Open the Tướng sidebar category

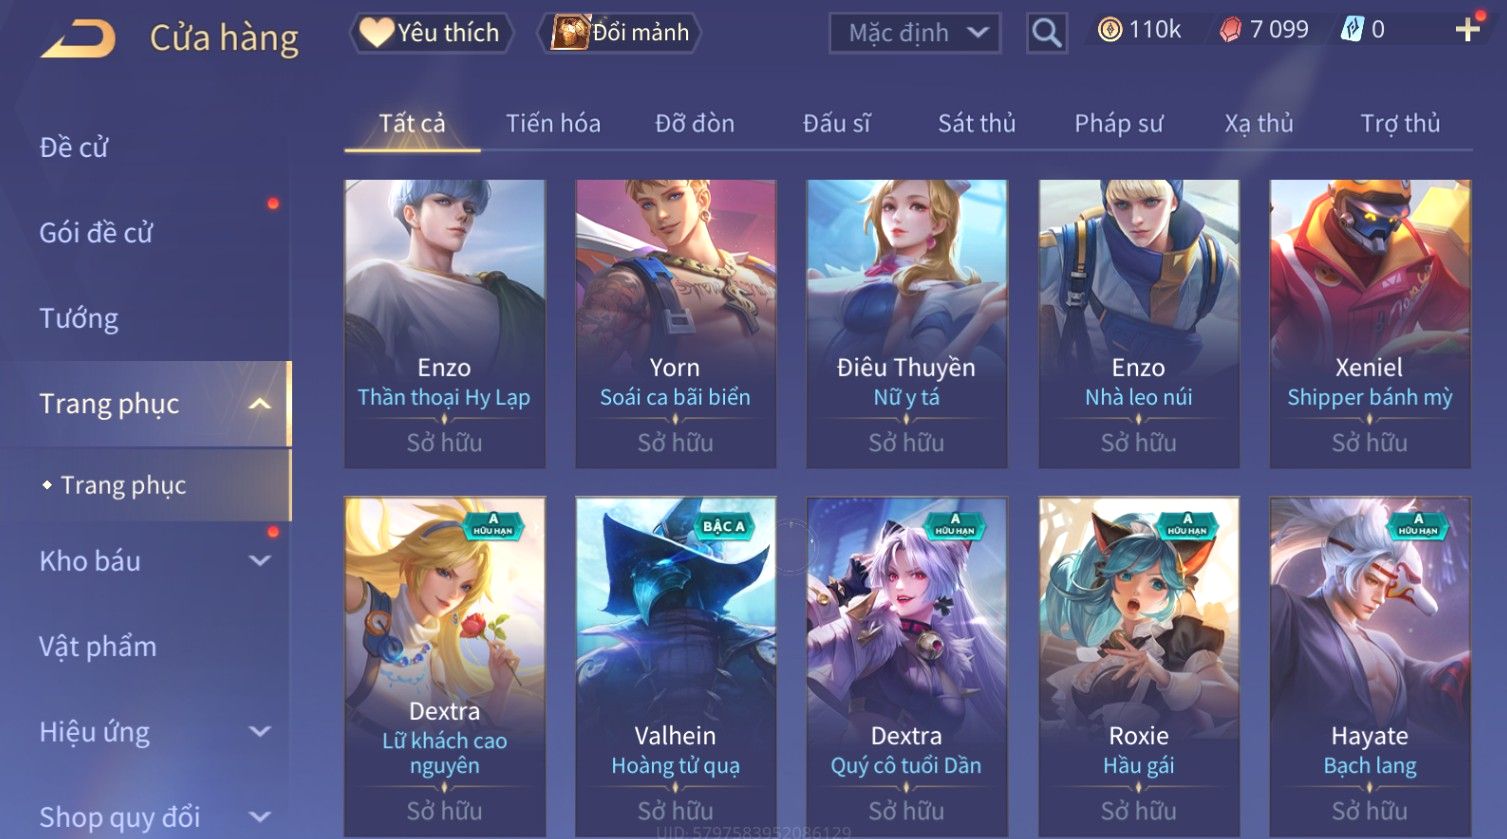pos(79,318)
